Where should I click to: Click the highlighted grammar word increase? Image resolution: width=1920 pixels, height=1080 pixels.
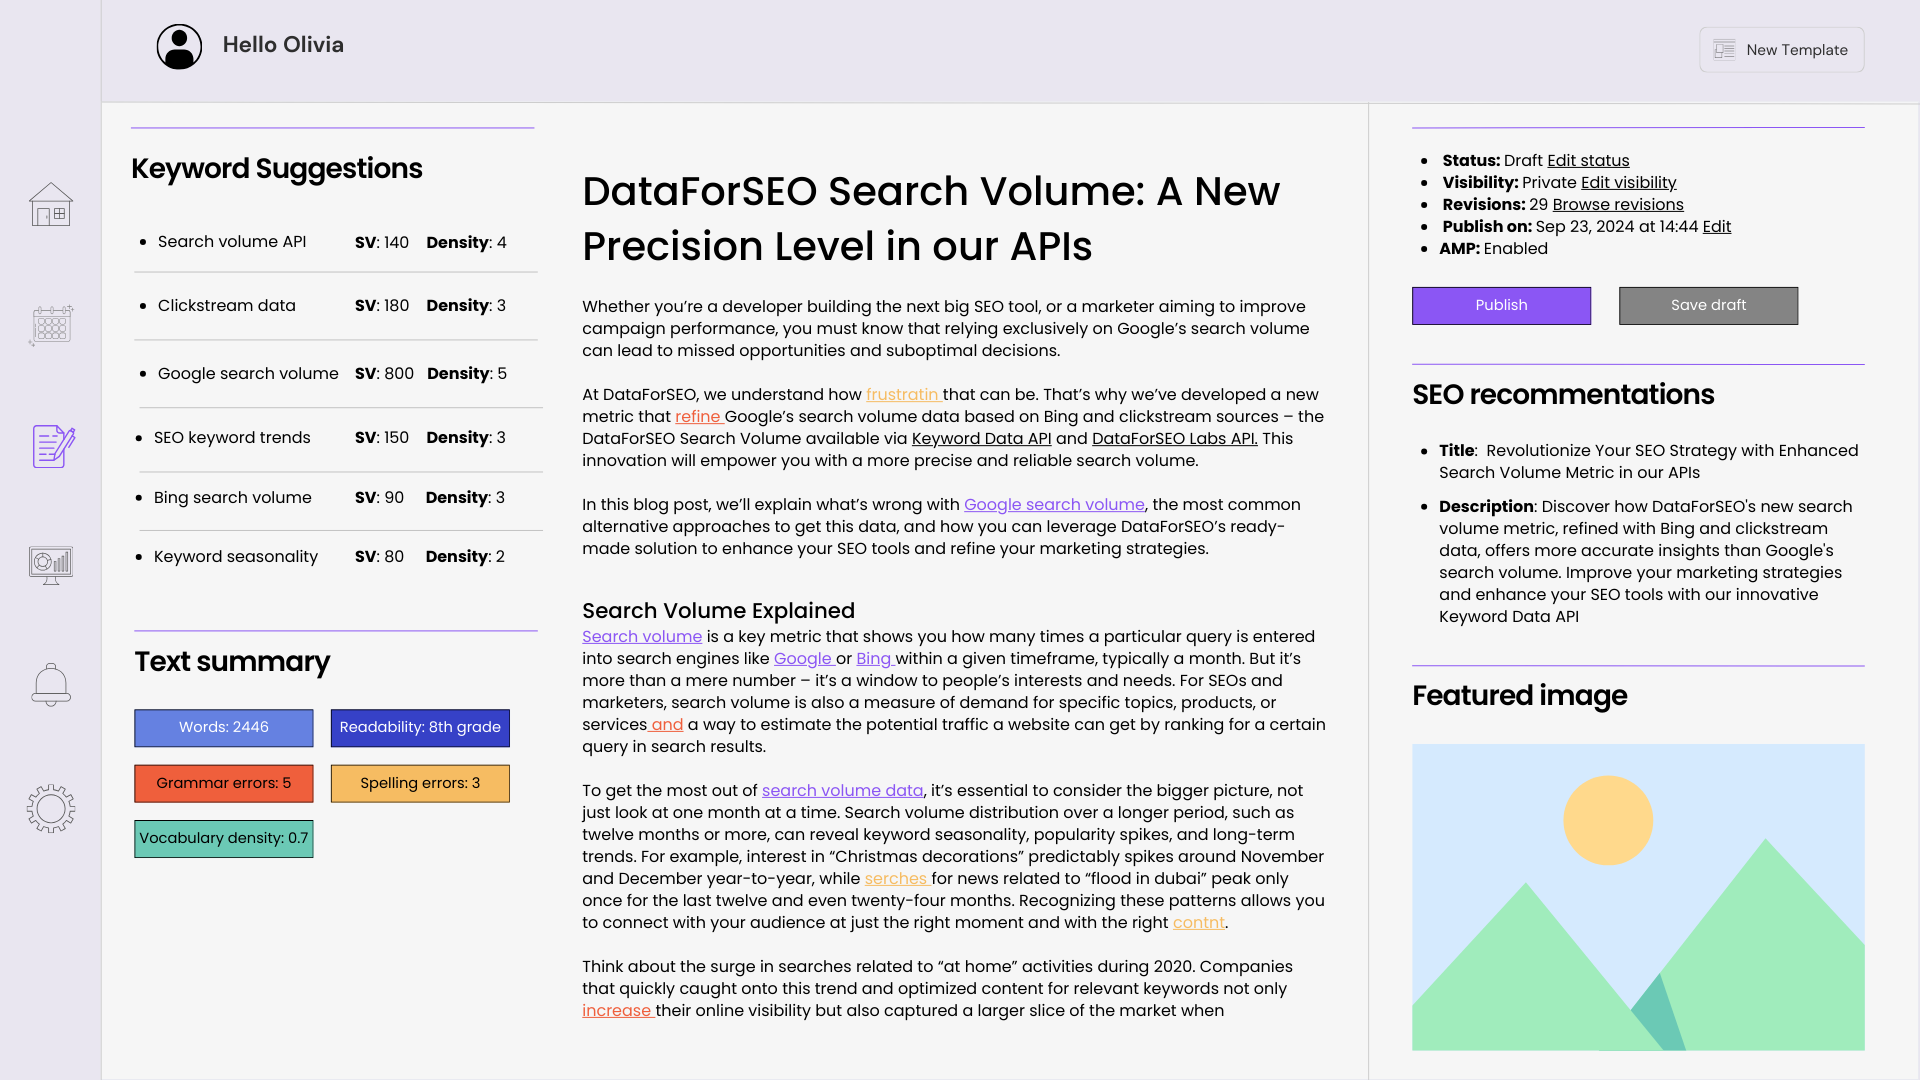click(616, 1010)
